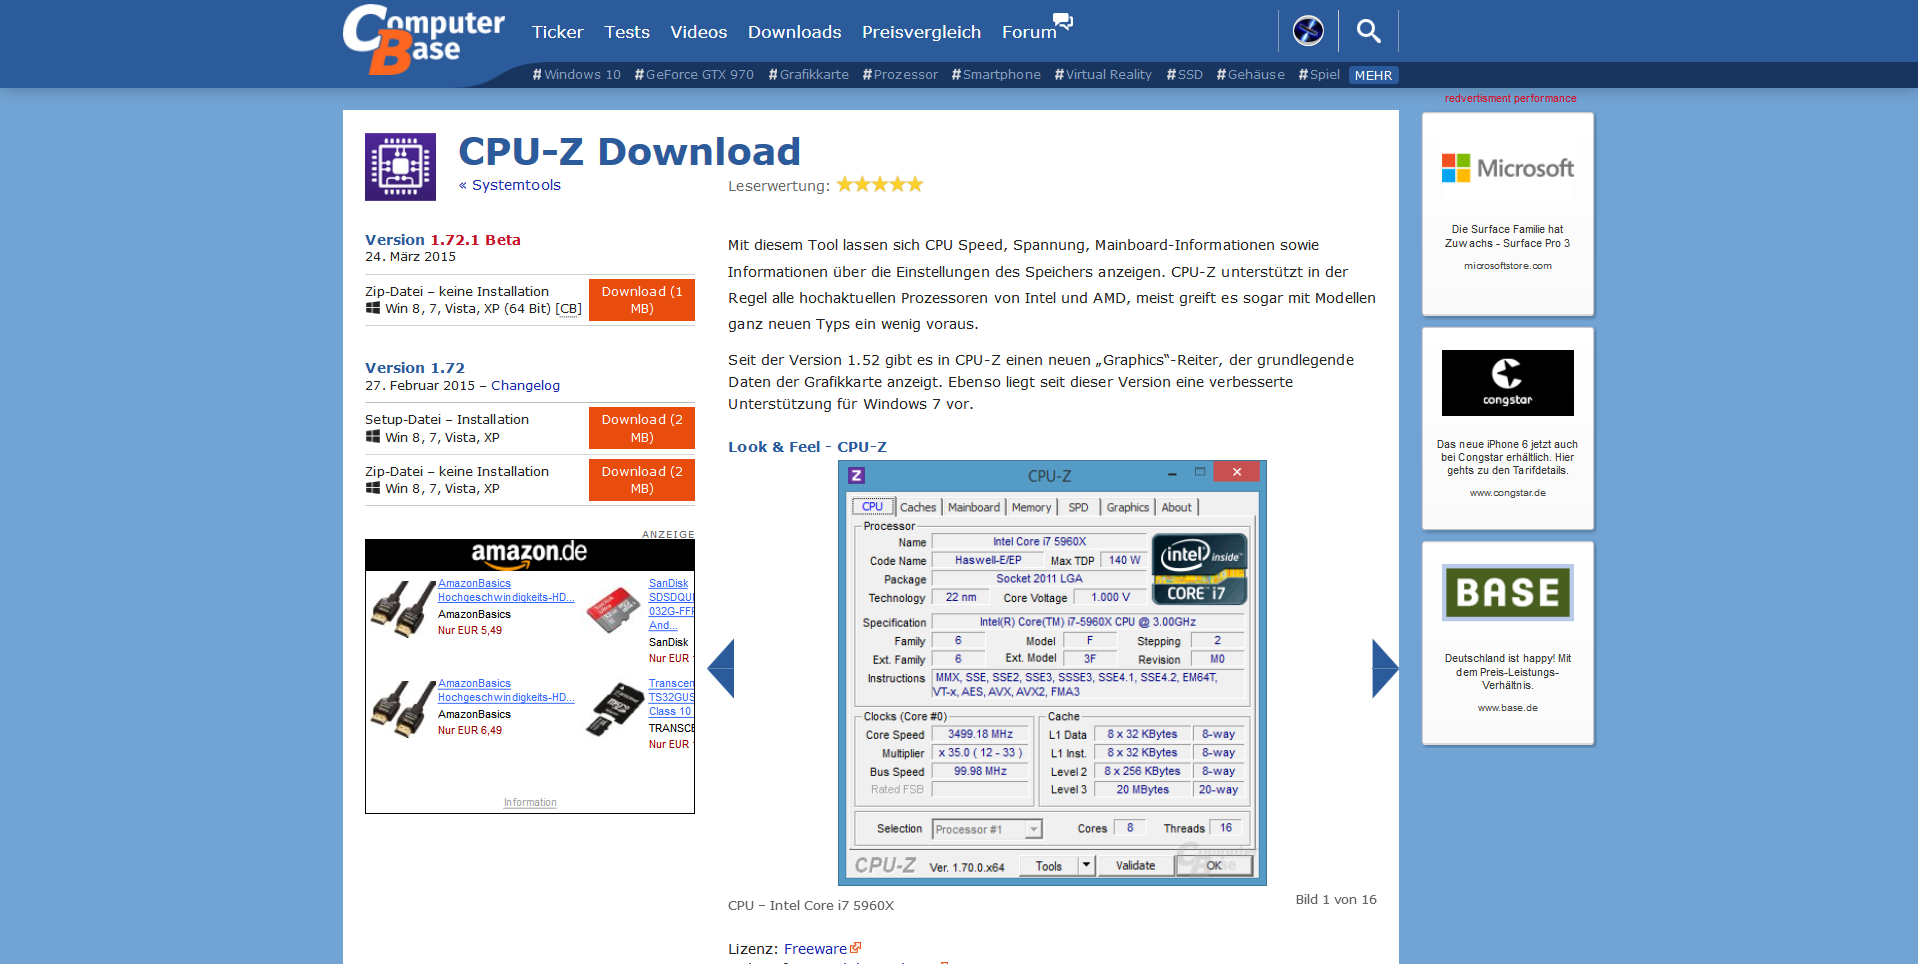Open the CPU-Z screenshot image
This screenshot has width=1918, height=964.
pos(1052,673)
